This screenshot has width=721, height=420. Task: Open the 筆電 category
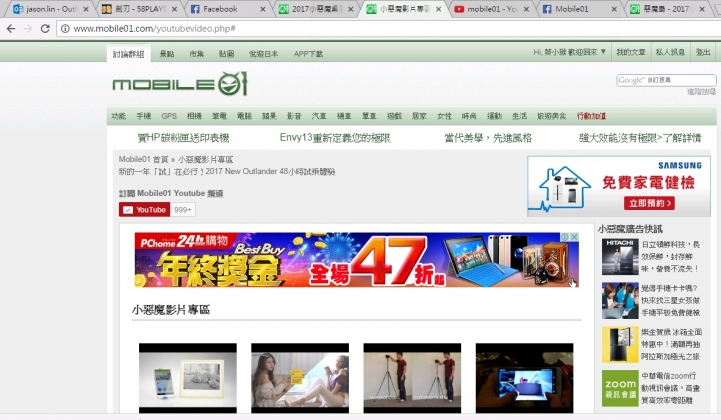pos(219,116)
